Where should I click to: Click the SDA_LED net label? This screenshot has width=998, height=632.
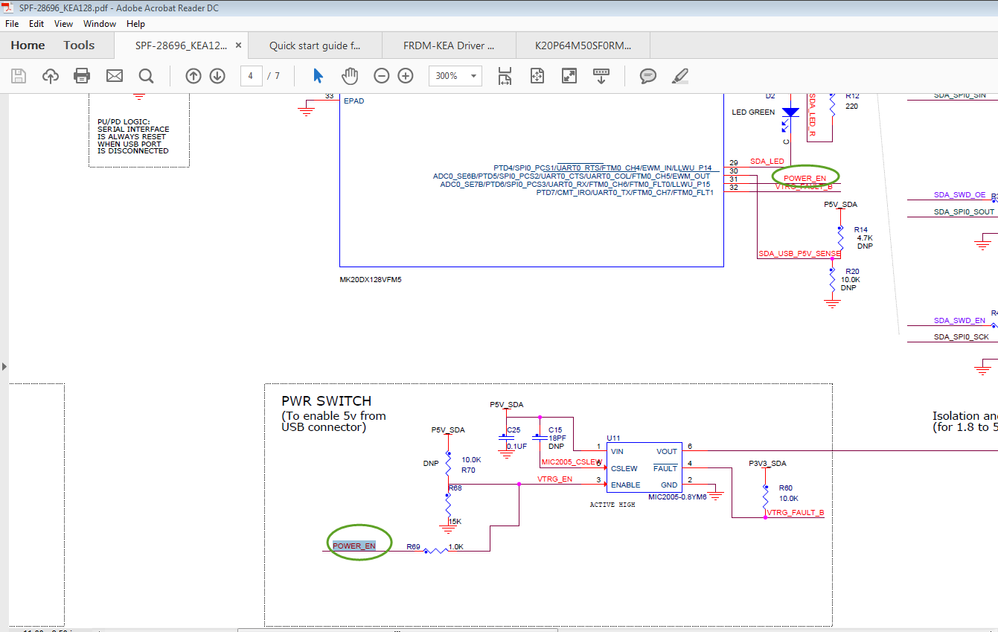coord(767,161)
